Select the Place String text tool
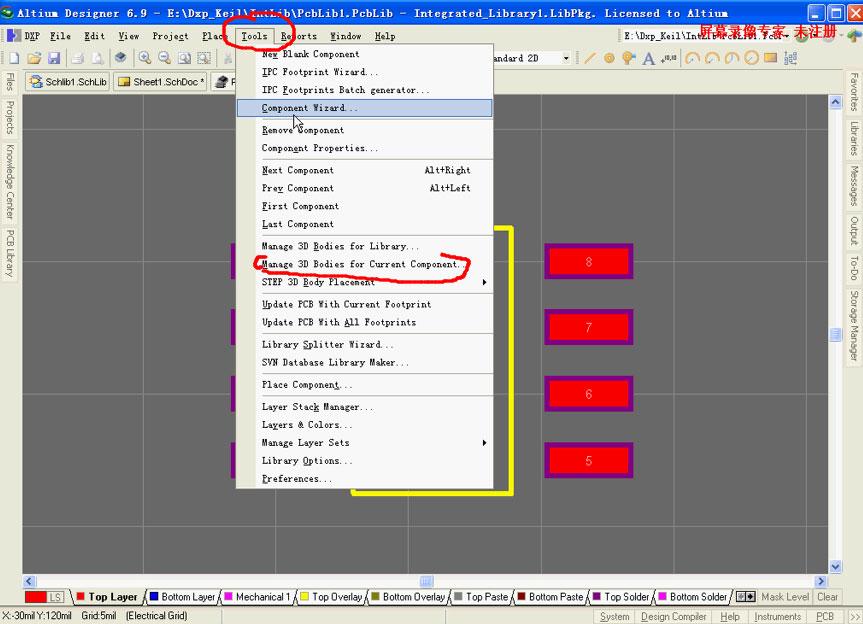The width and height of the screenshot is (863, 624). click(649, 59)
